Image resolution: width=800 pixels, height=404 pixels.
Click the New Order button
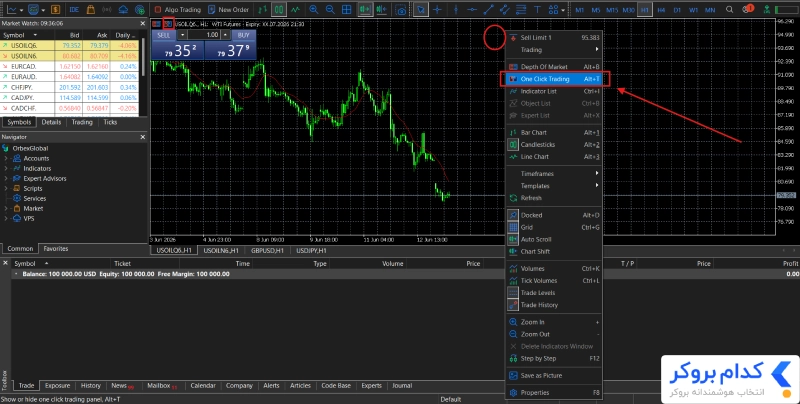(x=229, y=10)
